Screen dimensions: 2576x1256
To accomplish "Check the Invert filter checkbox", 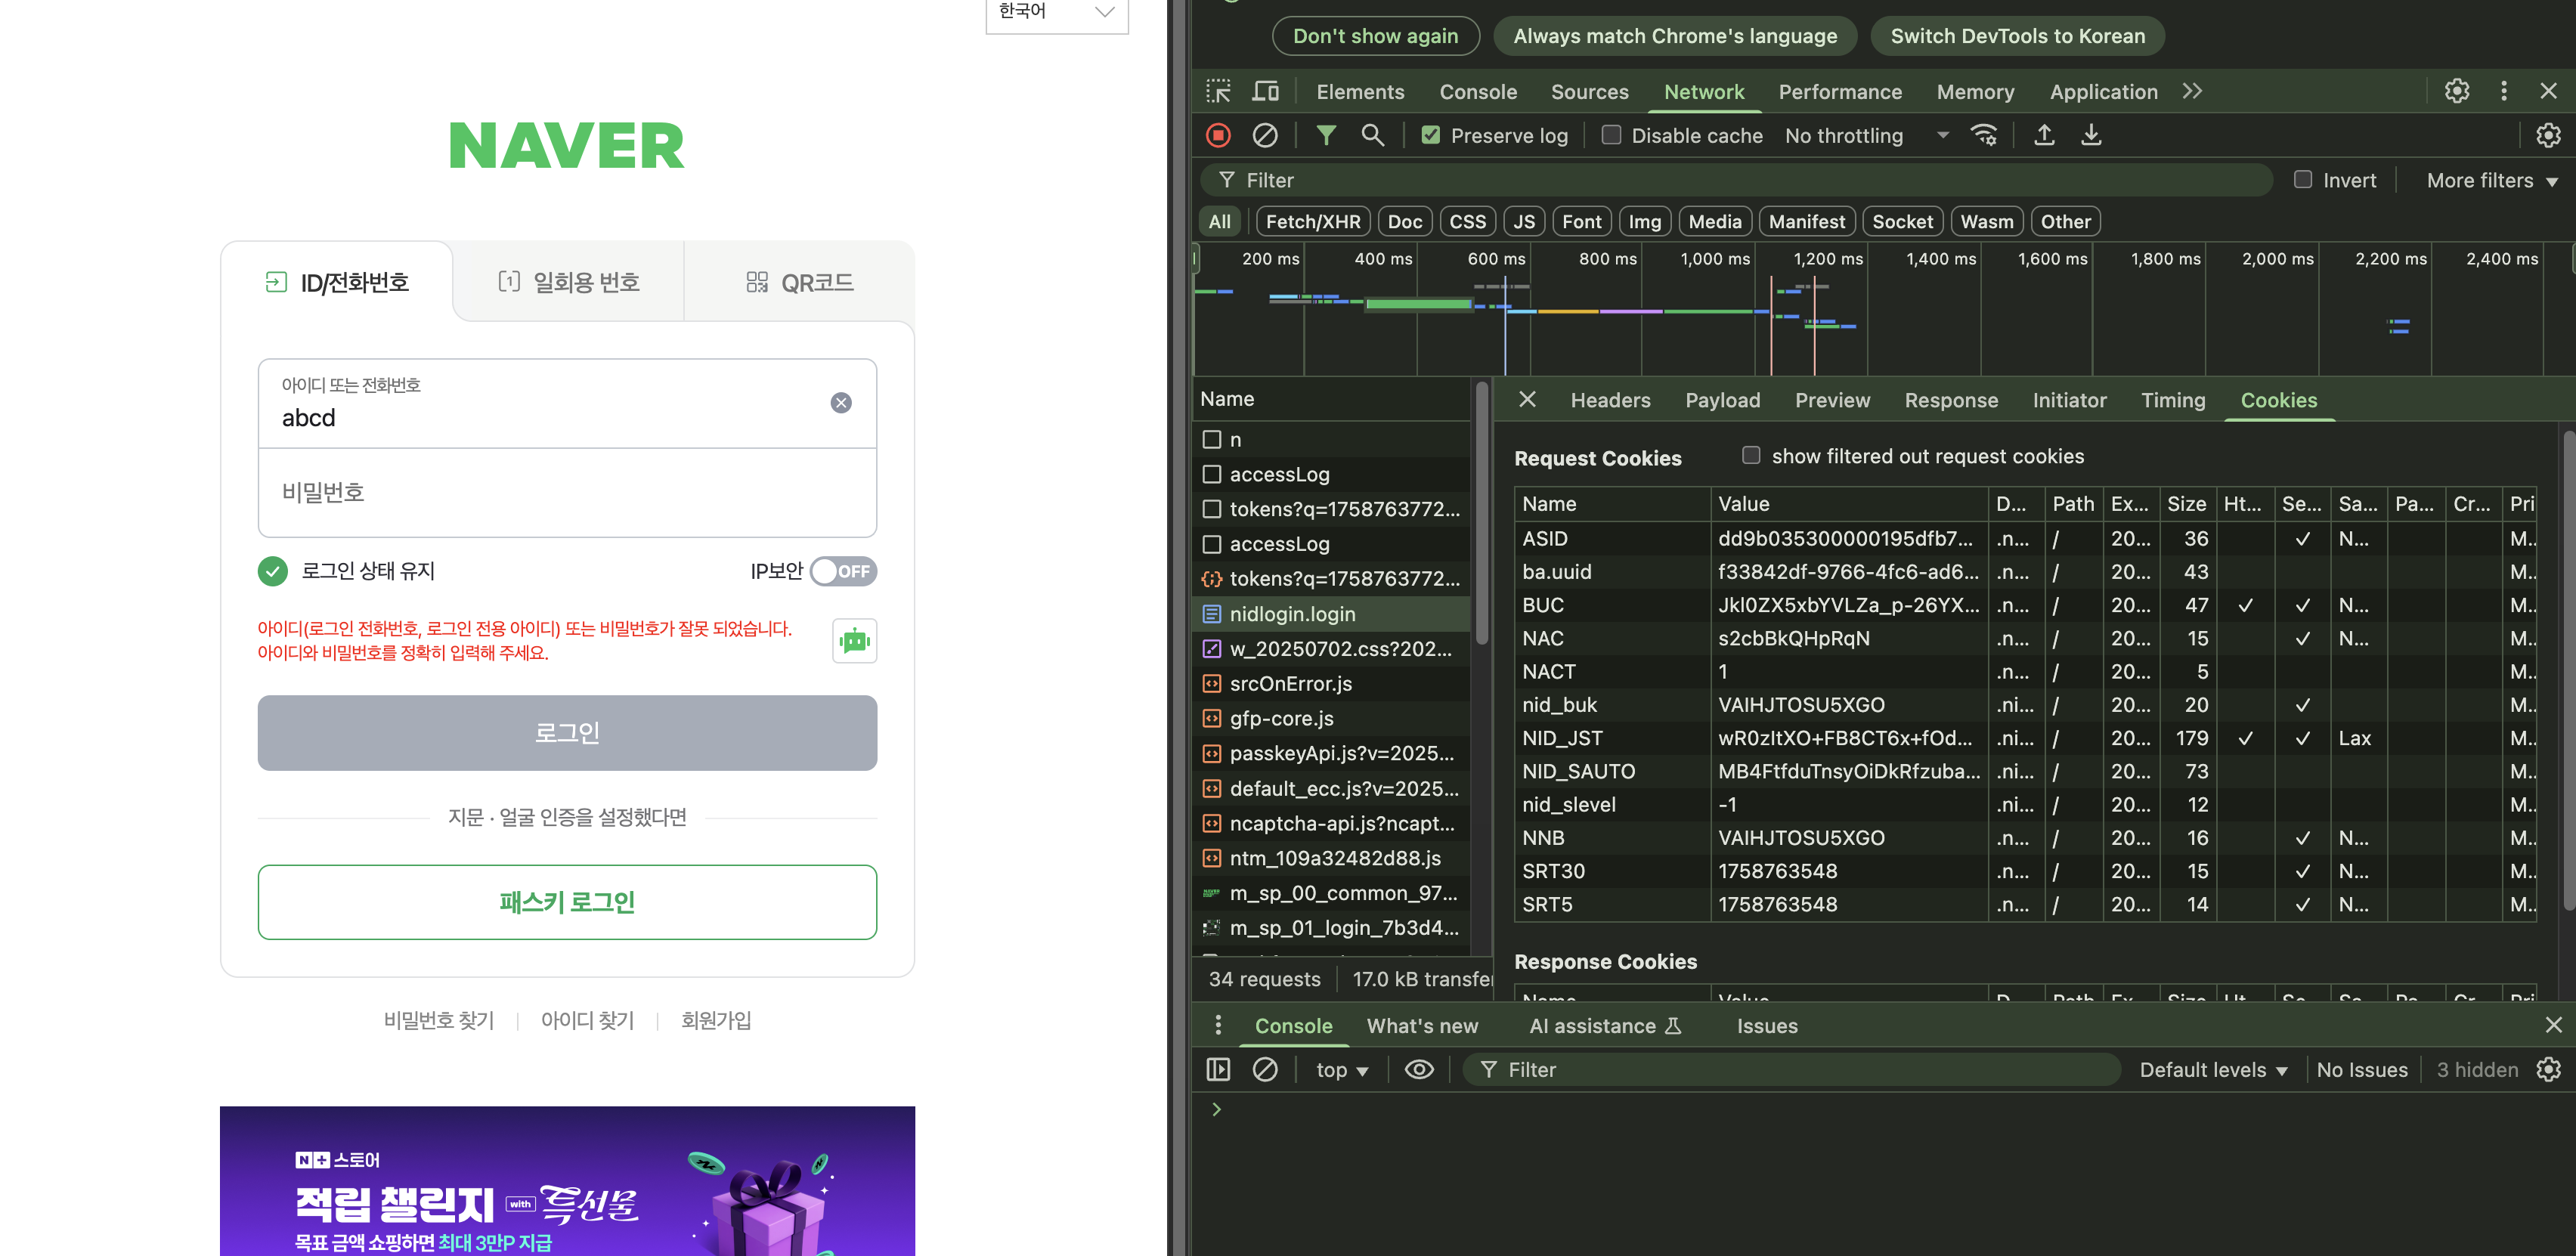I will [2303, 180].
